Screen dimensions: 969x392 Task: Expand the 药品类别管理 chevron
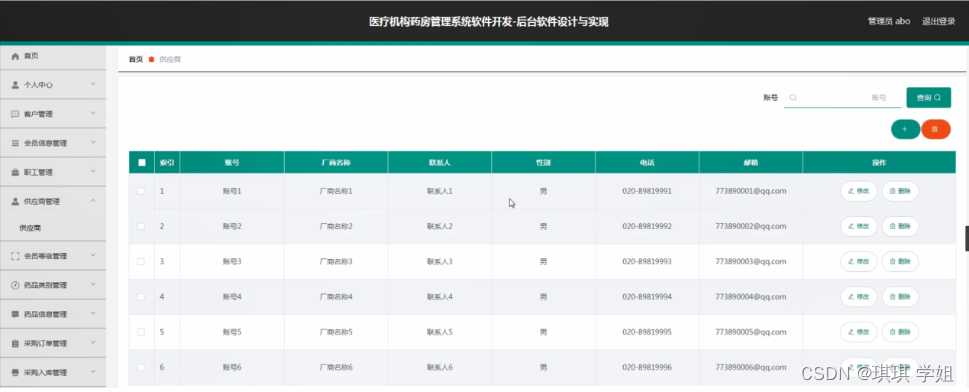coord(93,284)
